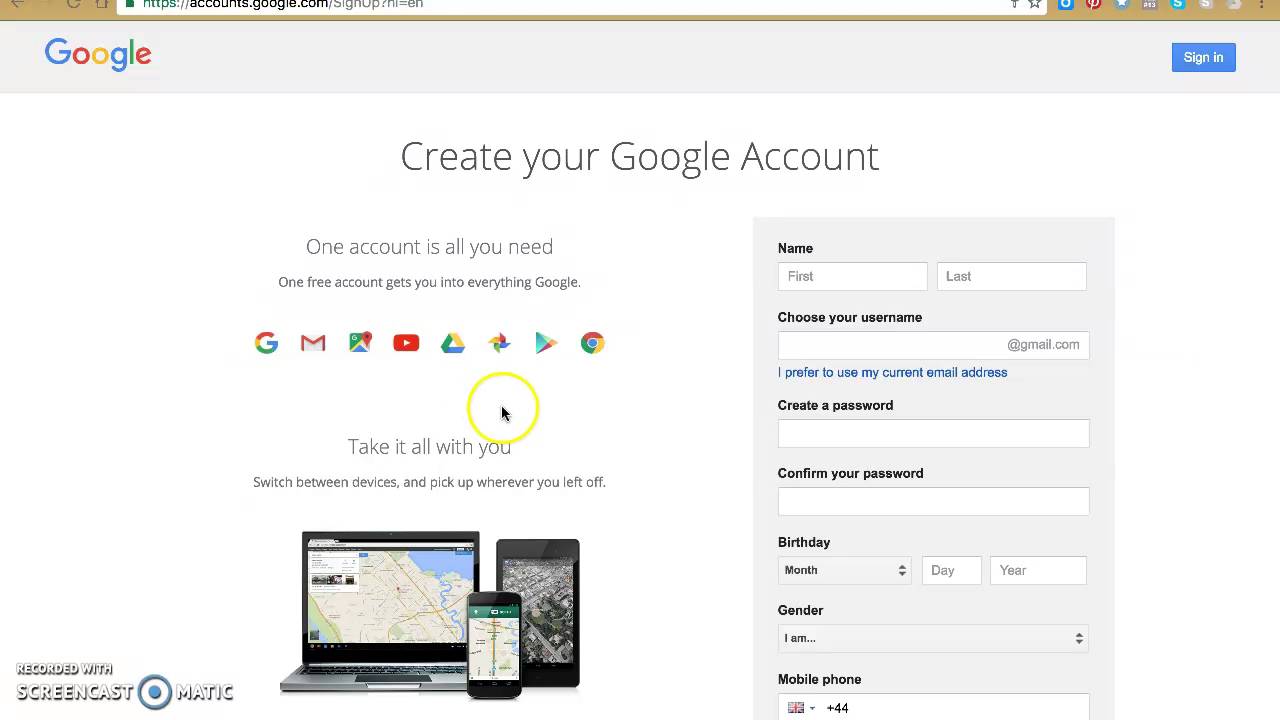Click the Pinterest extension icon in browser toolbar
Screen dimensions: 1280x720
tap(1093, 4)
